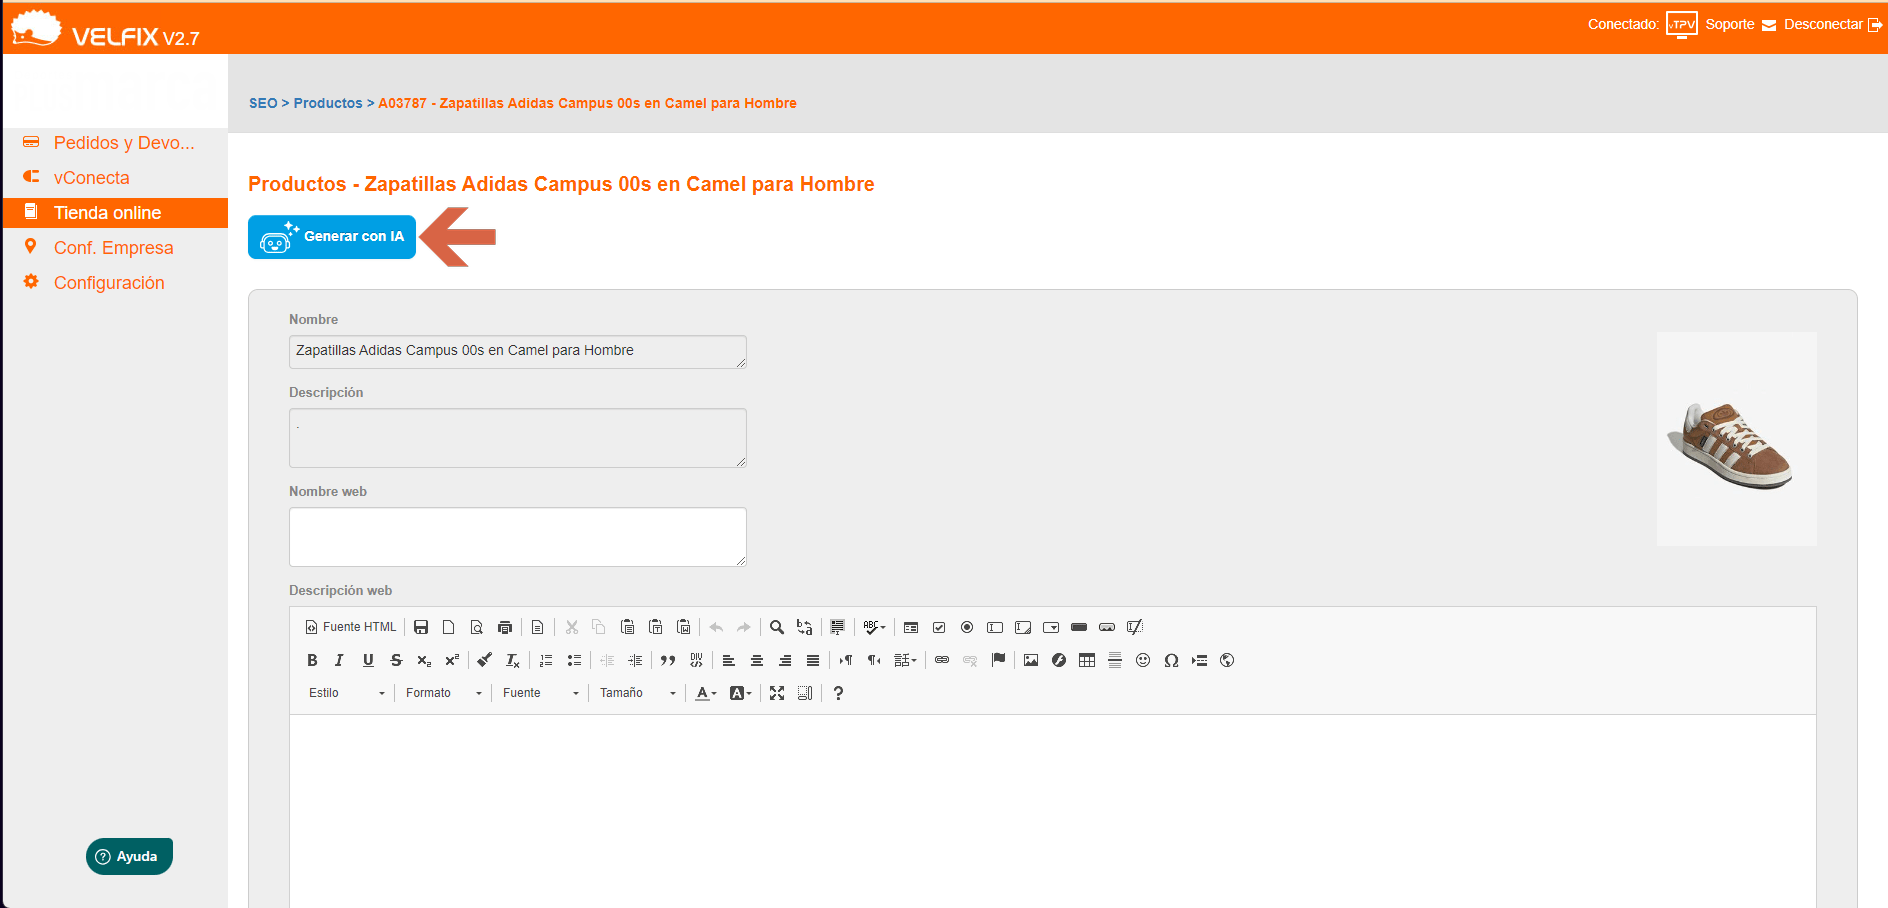
Task: Open the Replace icon in editor
Action: pyautogui.click(x=805, y=627)
